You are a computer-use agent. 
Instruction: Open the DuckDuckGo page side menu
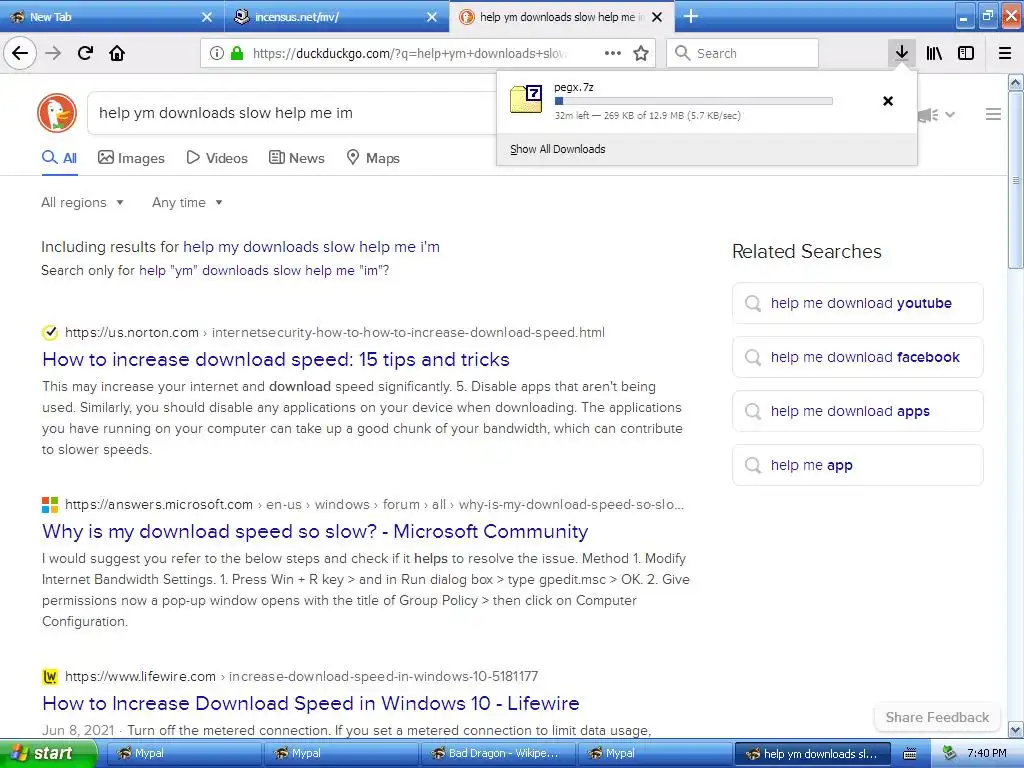[x=993, y=115]
